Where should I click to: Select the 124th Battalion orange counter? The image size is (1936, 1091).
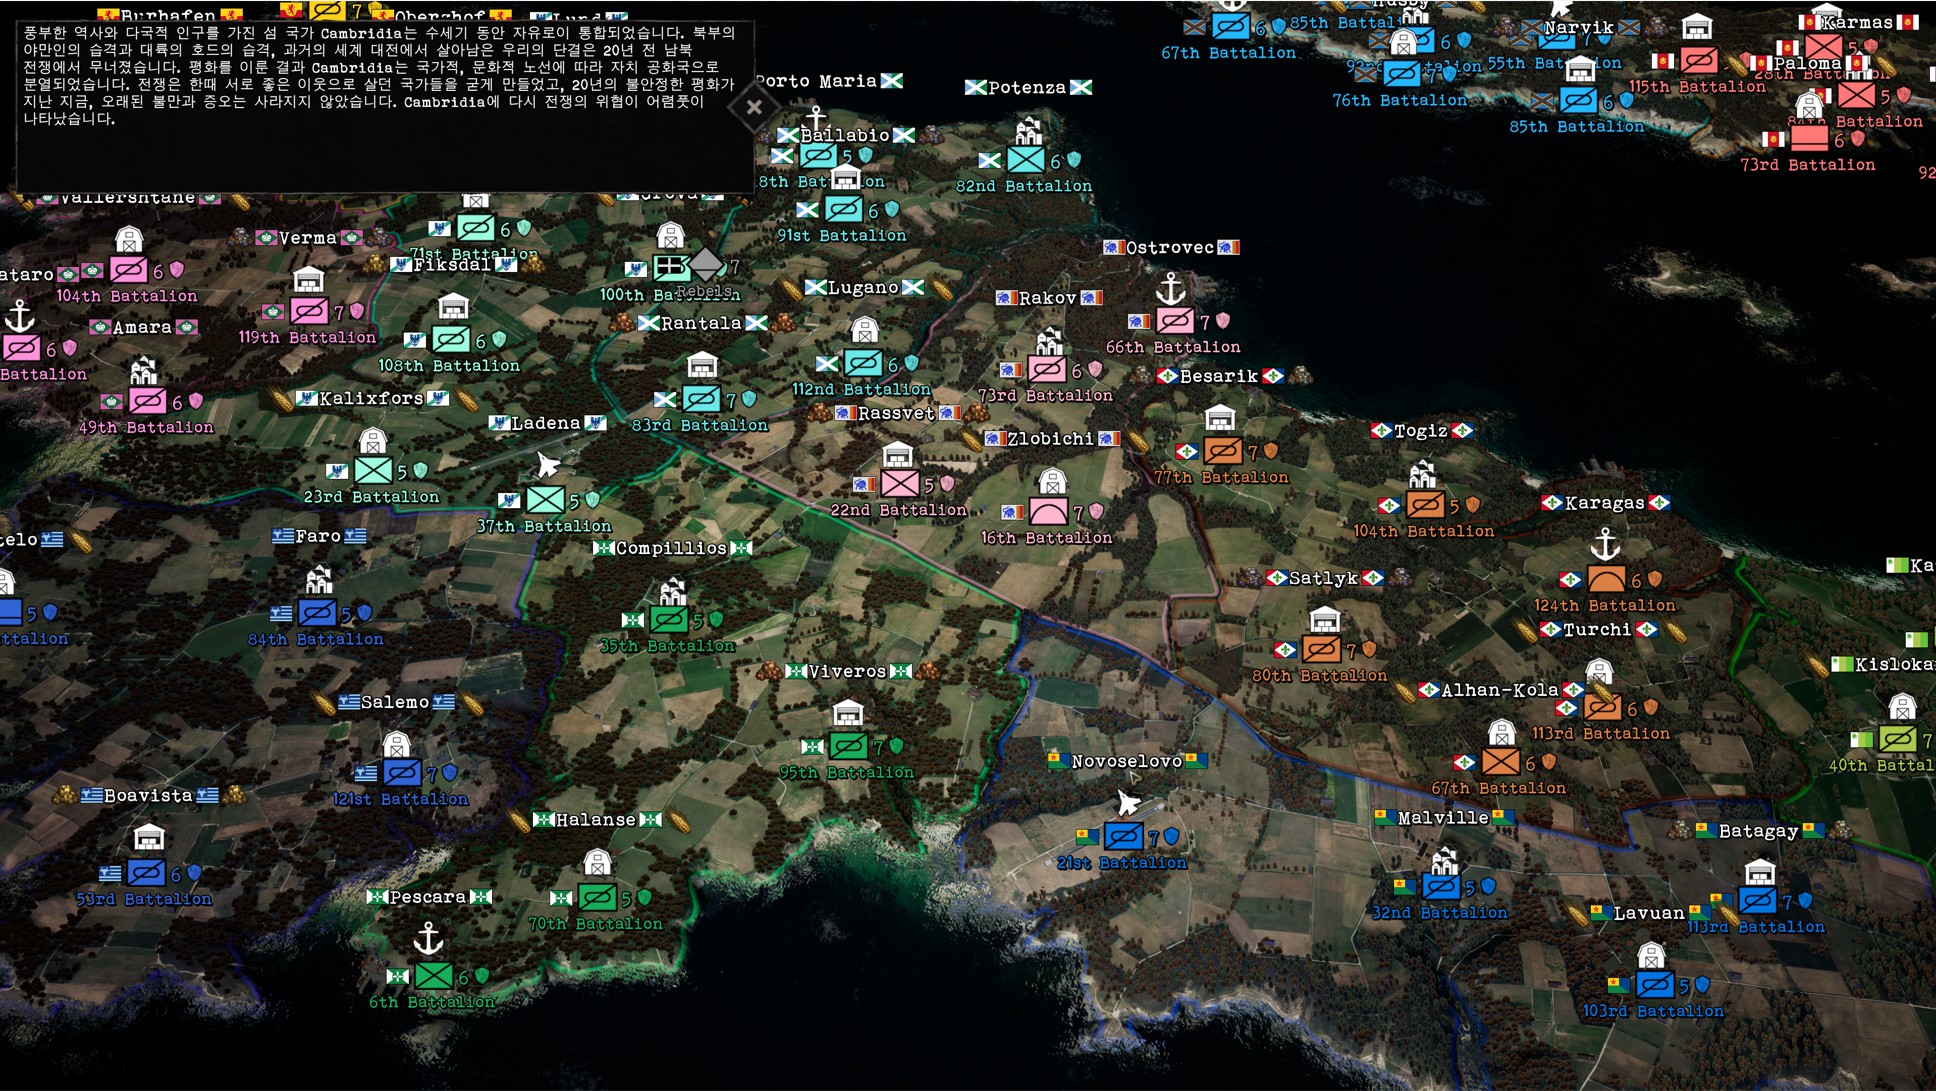1606,580
